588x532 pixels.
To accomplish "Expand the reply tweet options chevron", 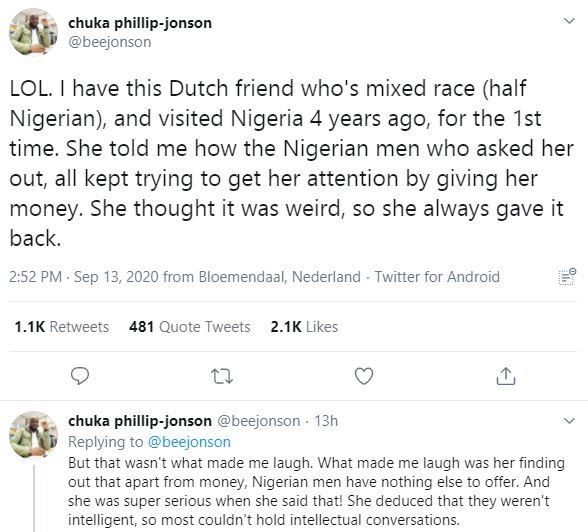I will pyautogui.click(x=569, y=421).
